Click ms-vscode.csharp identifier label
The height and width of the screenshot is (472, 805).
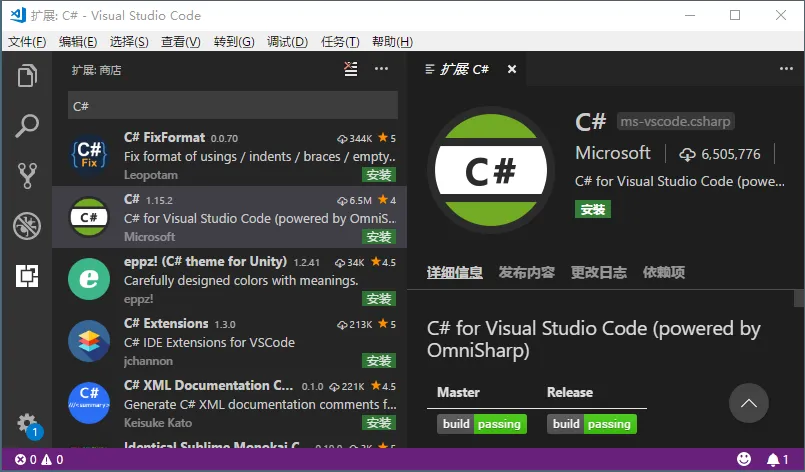pos(676,122)
